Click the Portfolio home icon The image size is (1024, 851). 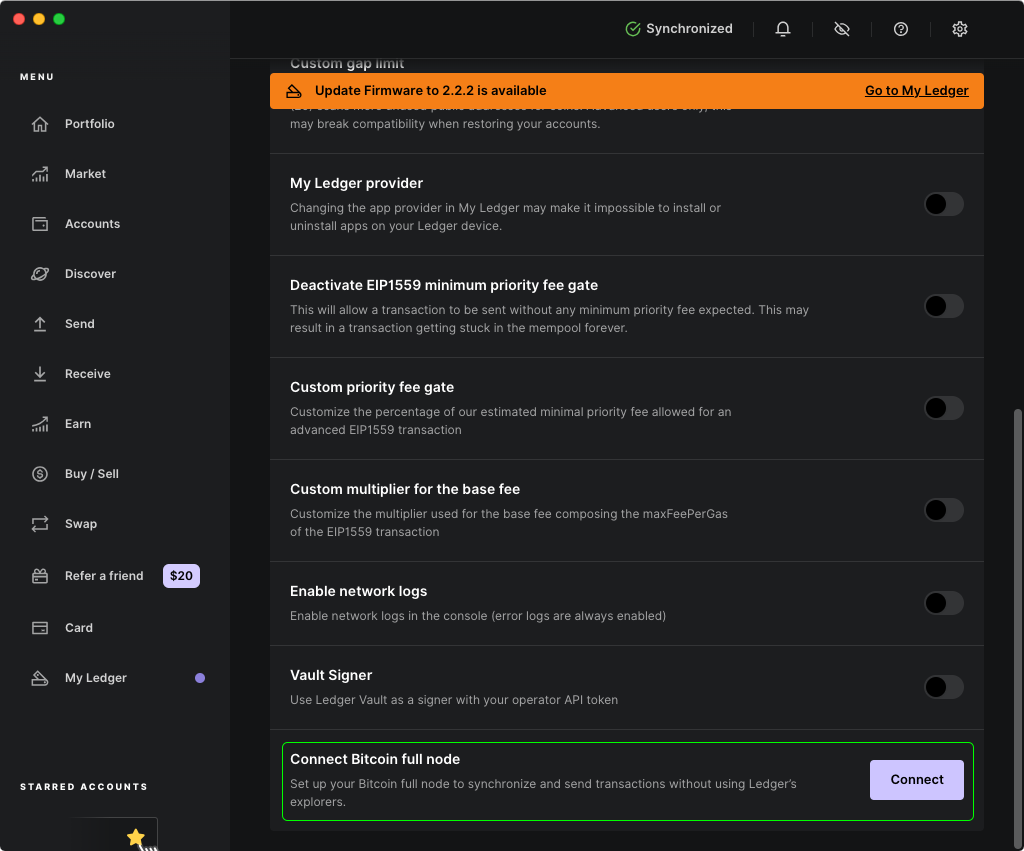(x=40, y=124)
